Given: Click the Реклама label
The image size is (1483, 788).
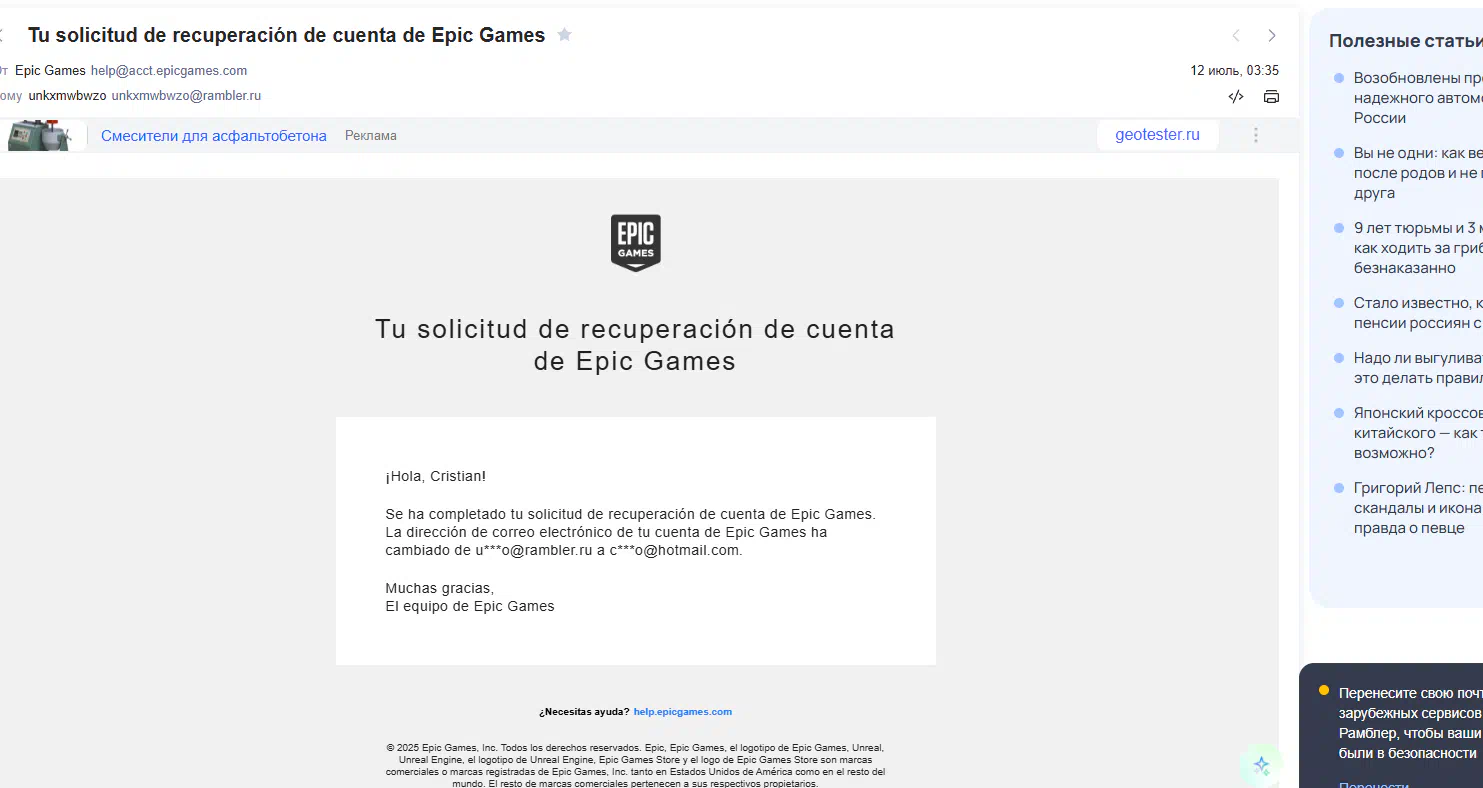Looking at the screenshot, I should coord(371,136).
